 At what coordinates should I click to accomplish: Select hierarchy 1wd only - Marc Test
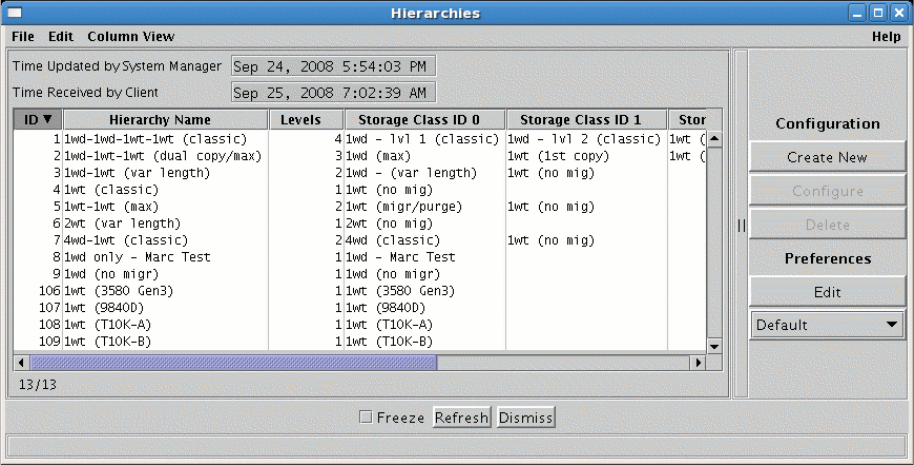click(137, 258)
